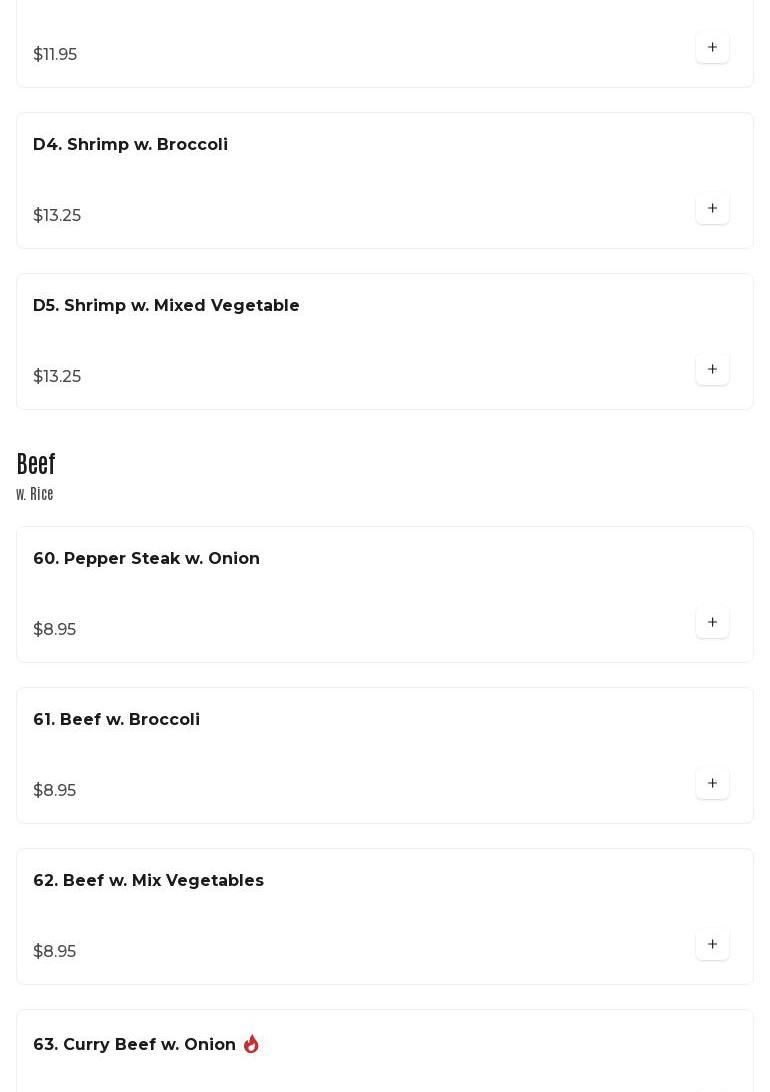This screenshot has width=770, height=1092.
Task: Add 62. Beef w. Mix Vegetables with plus
Action: (712, 944)
